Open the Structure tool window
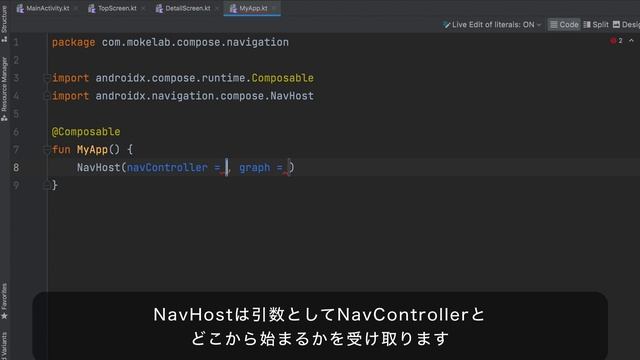Image resolution: width=640 pixels, height=360 pixels. pos(4,24)
